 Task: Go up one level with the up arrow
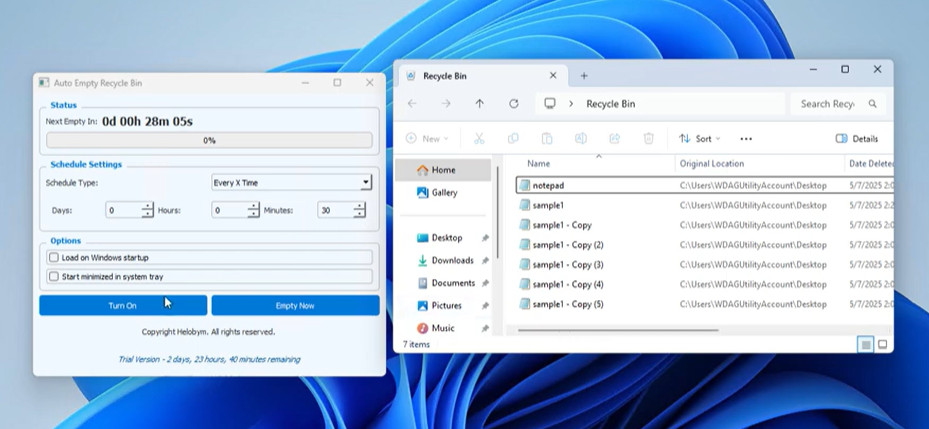point(479,104)
